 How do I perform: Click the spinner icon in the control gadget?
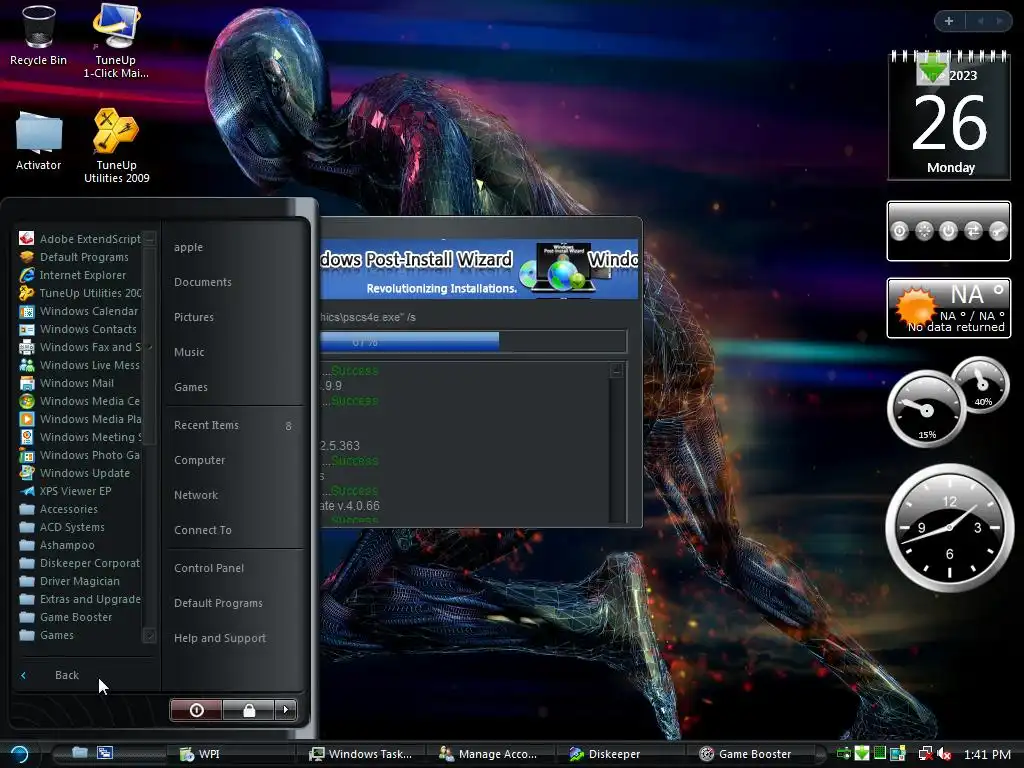click(924, 231)
